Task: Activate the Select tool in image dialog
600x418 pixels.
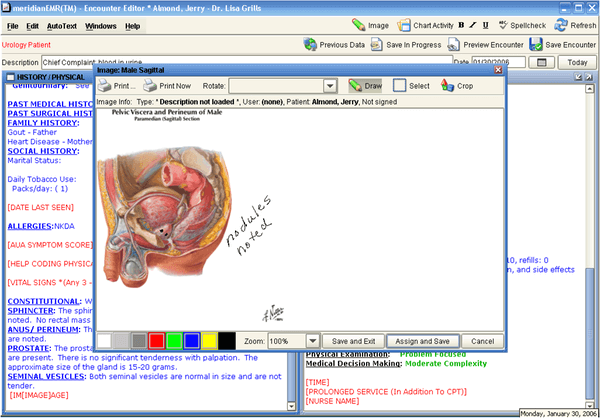Action: coord(411,87)
